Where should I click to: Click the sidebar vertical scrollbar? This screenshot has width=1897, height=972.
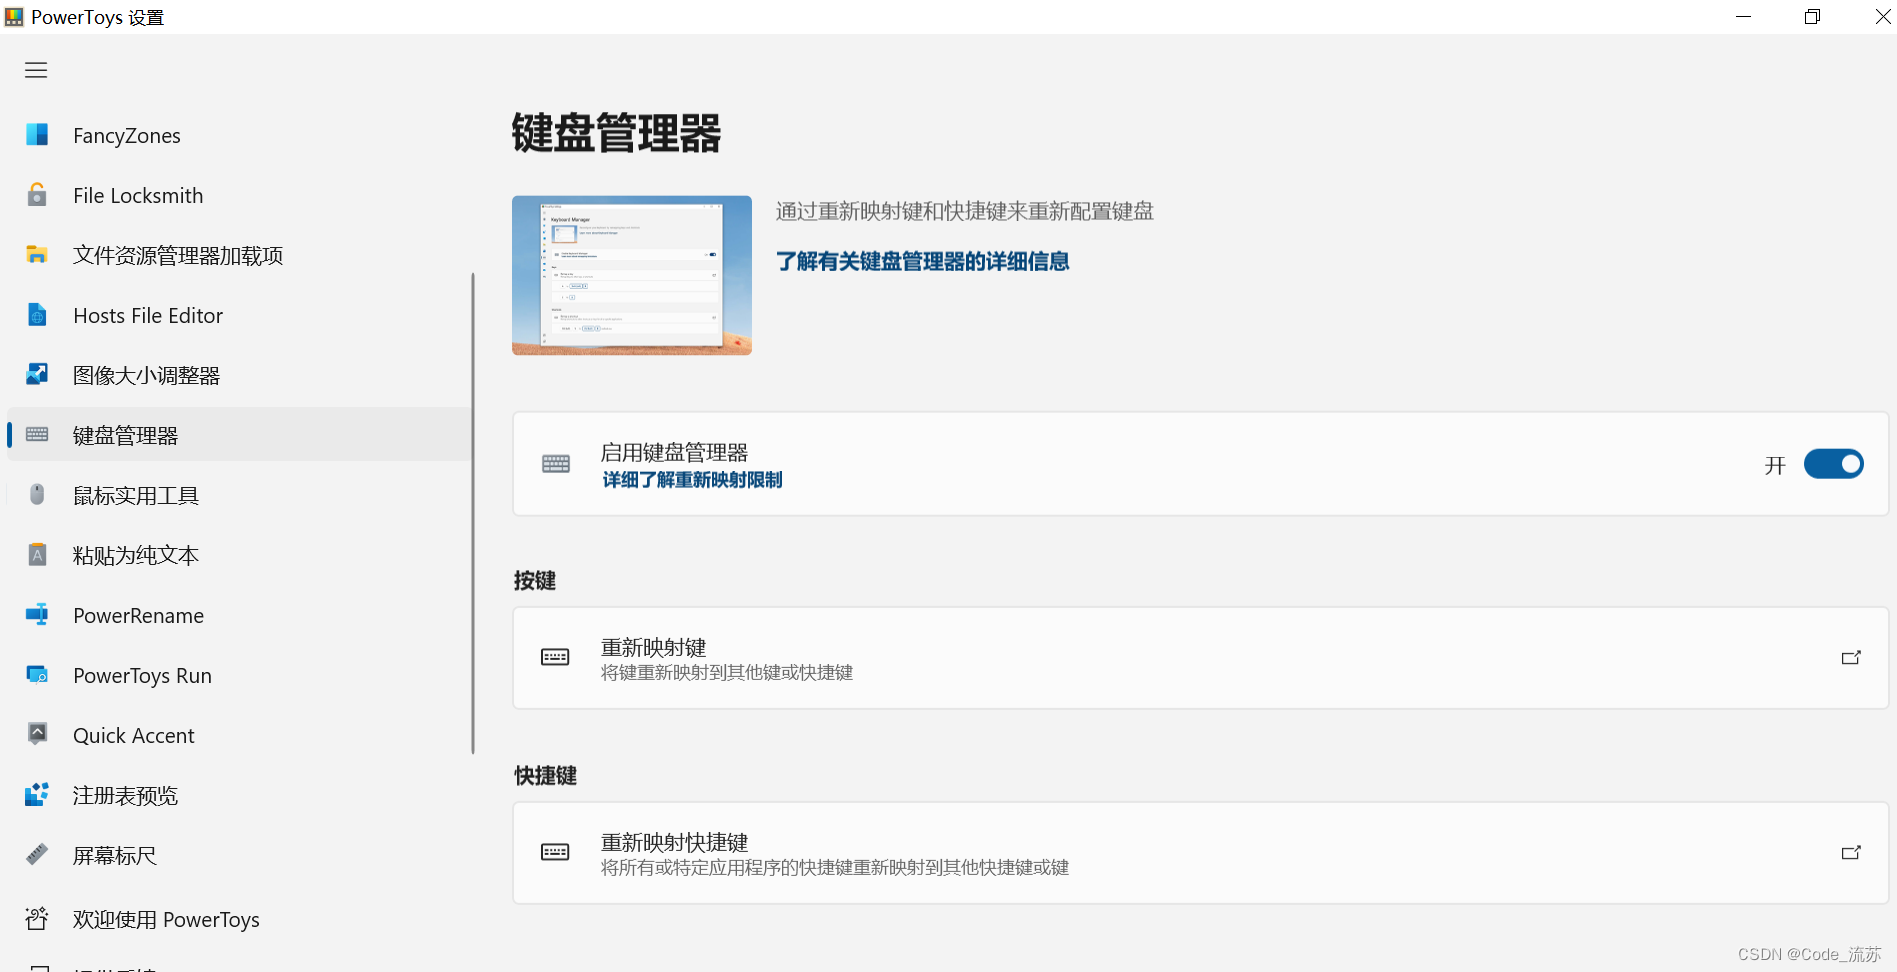coord(472,513)
